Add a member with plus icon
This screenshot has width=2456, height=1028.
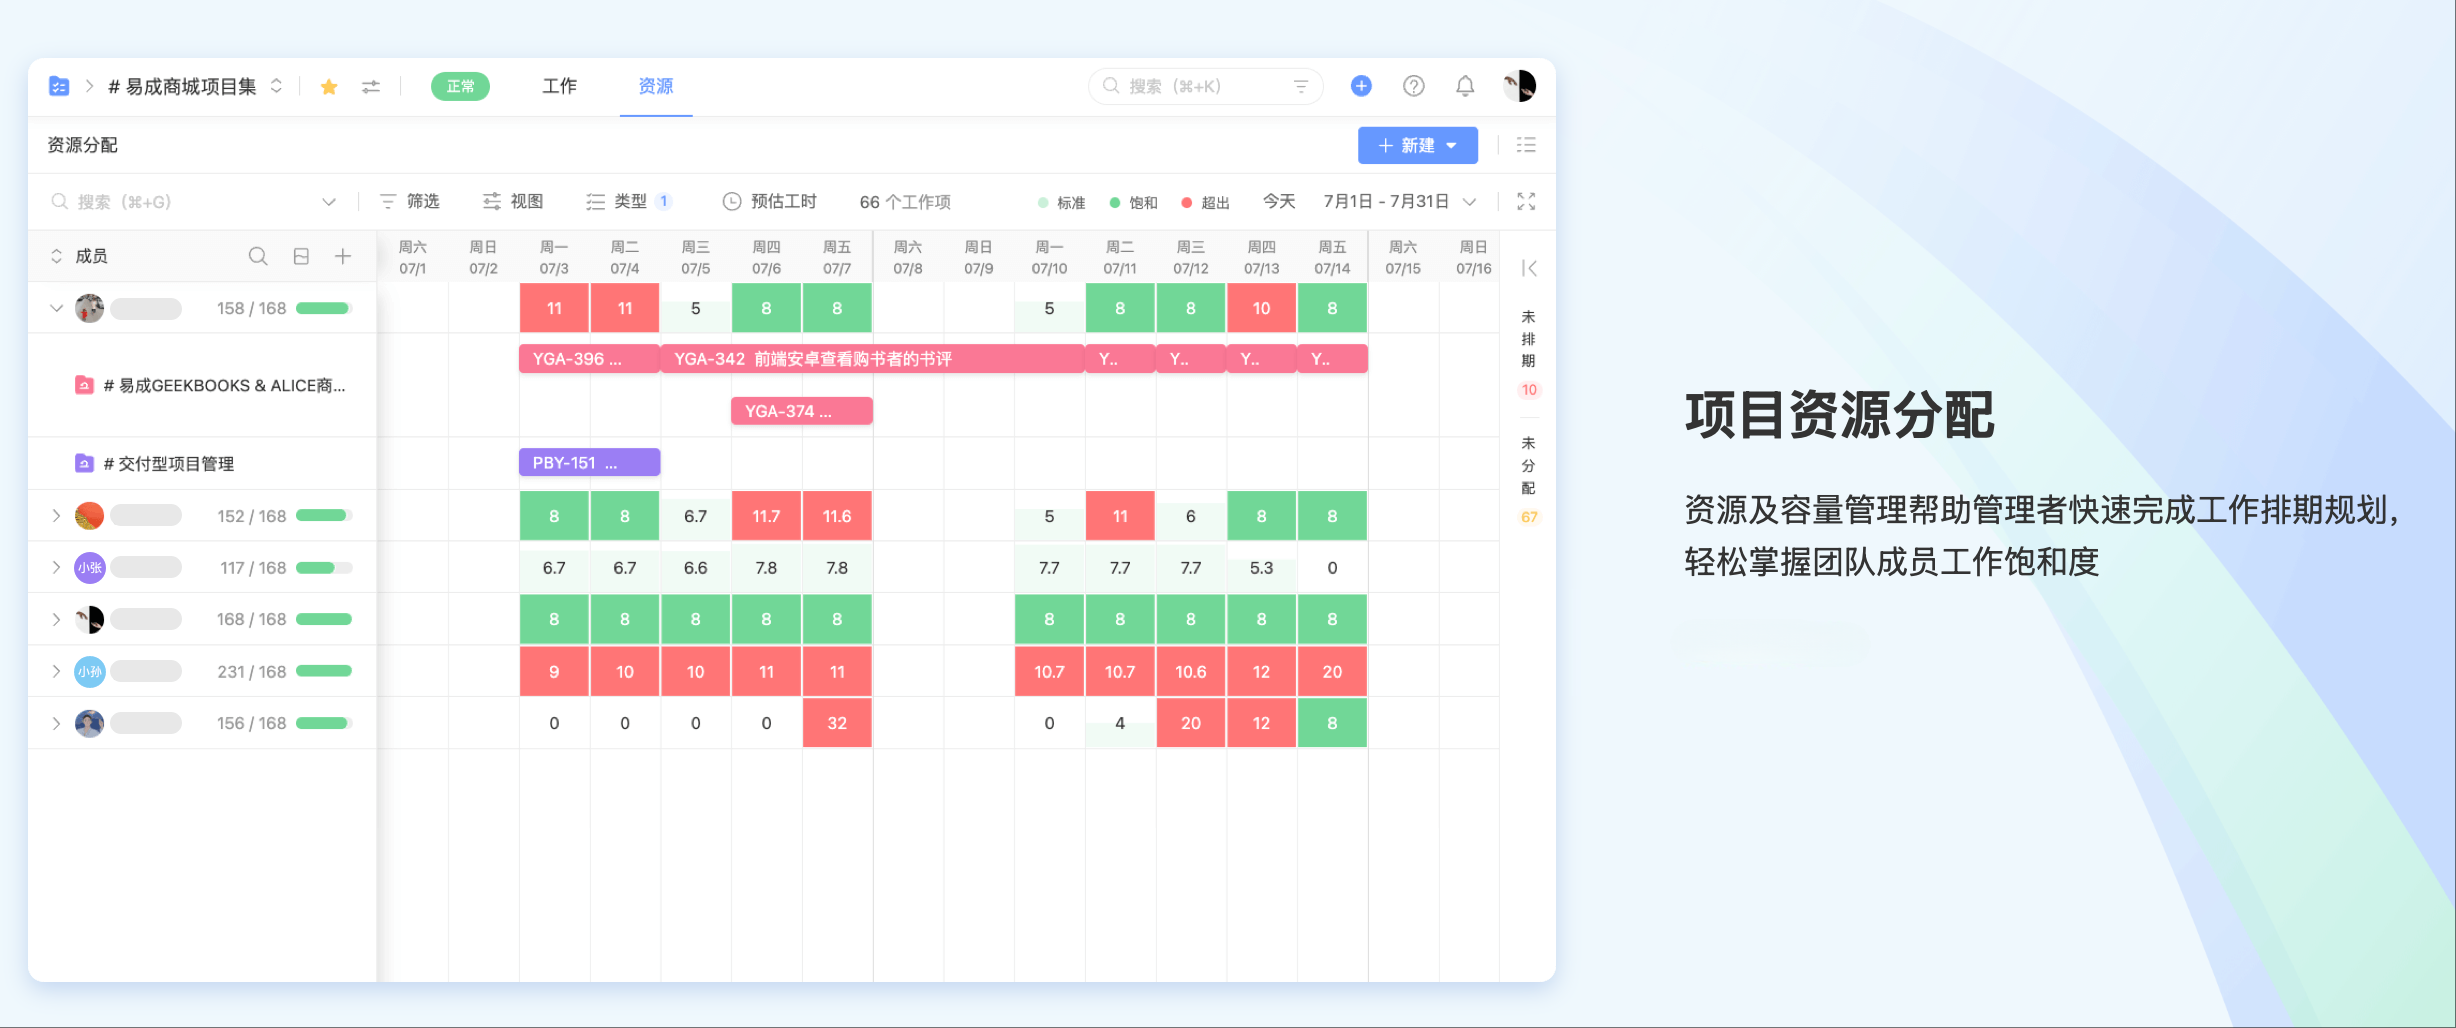[343, 257]
